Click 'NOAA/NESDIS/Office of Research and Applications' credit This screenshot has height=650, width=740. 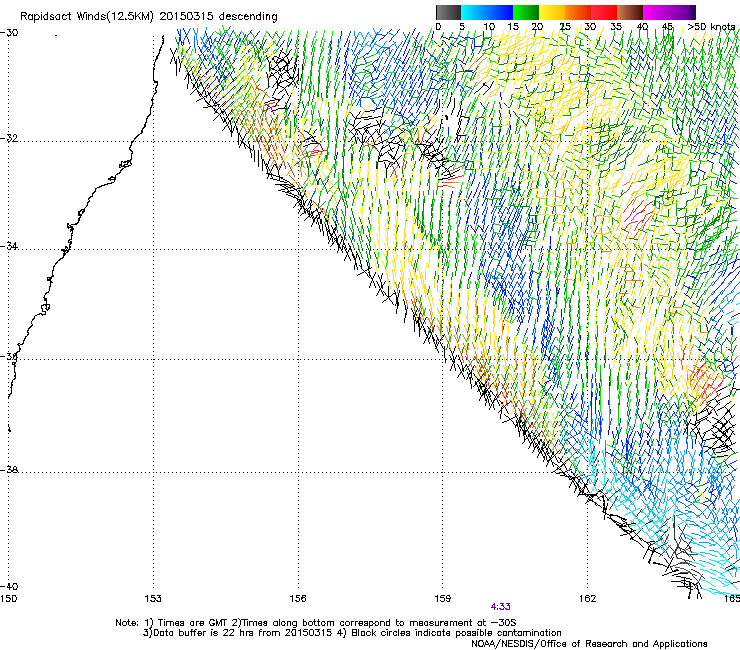coord(589,644)
